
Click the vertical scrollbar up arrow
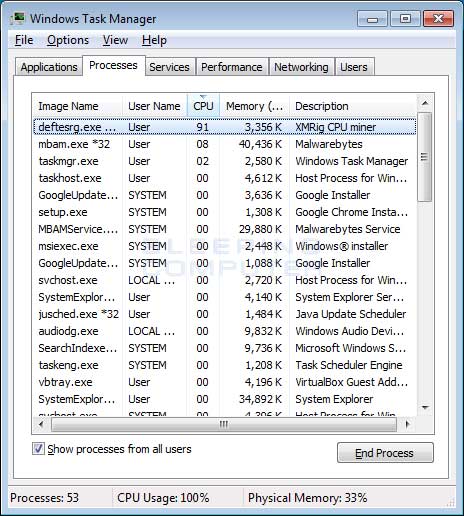(425, 103)
